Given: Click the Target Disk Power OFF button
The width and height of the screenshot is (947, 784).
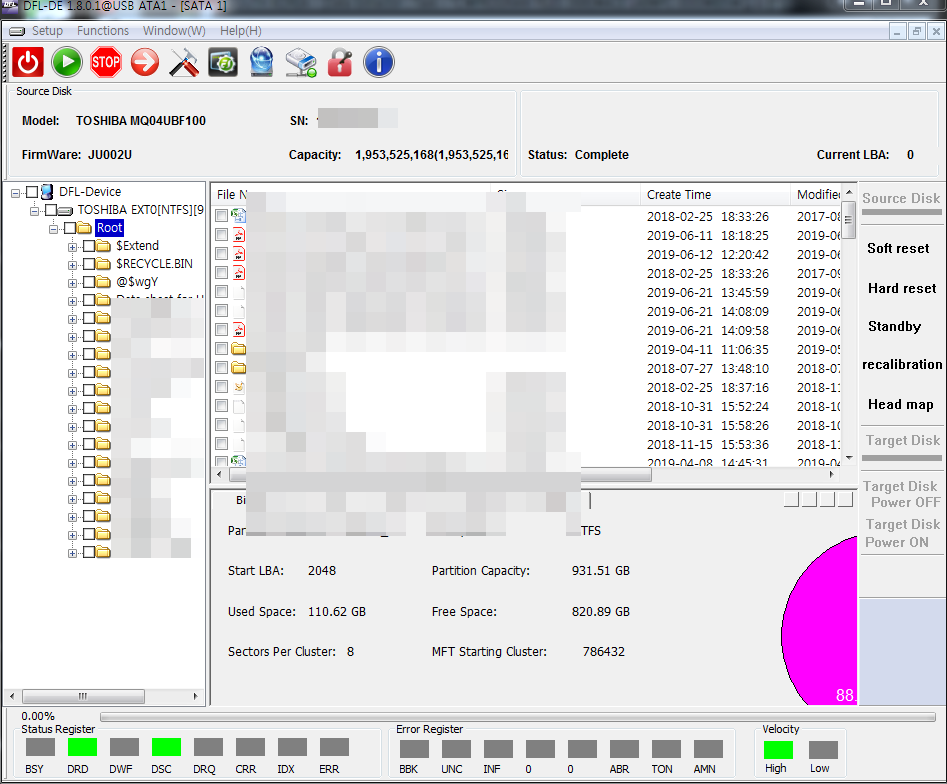Looking at the screenshot, I should 902,494.
